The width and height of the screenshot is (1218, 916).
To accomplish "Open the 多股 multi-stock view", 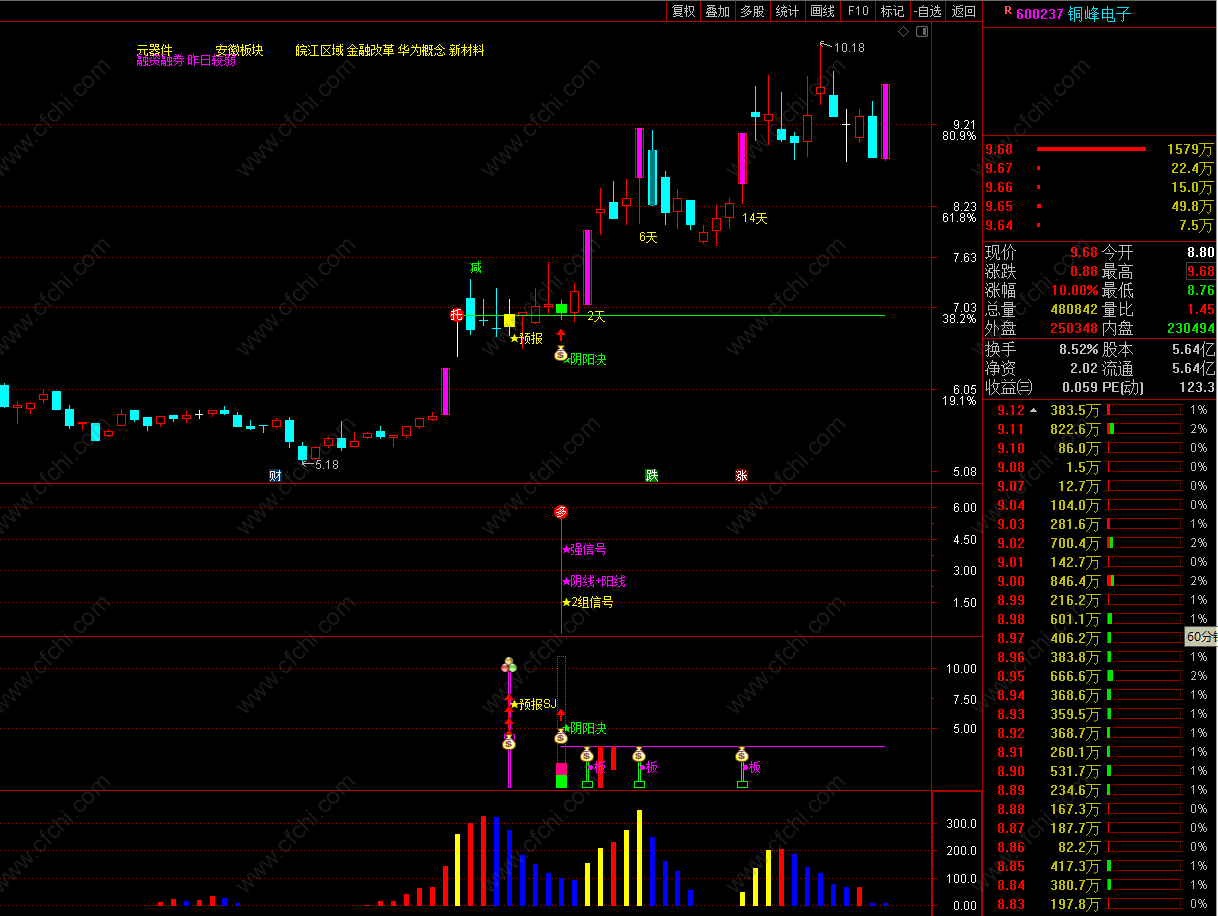I will click(752, 11).
